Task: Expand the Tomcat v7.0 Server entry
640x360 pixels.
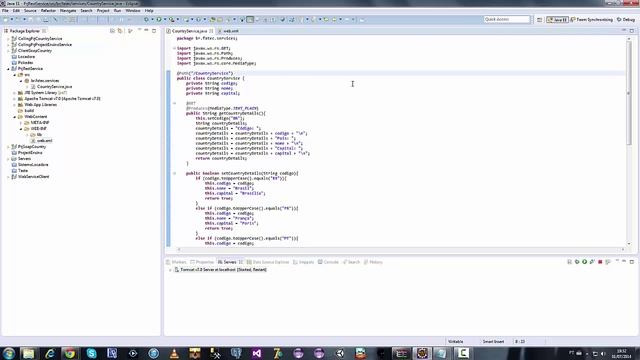Action: [x=170, y=270]
